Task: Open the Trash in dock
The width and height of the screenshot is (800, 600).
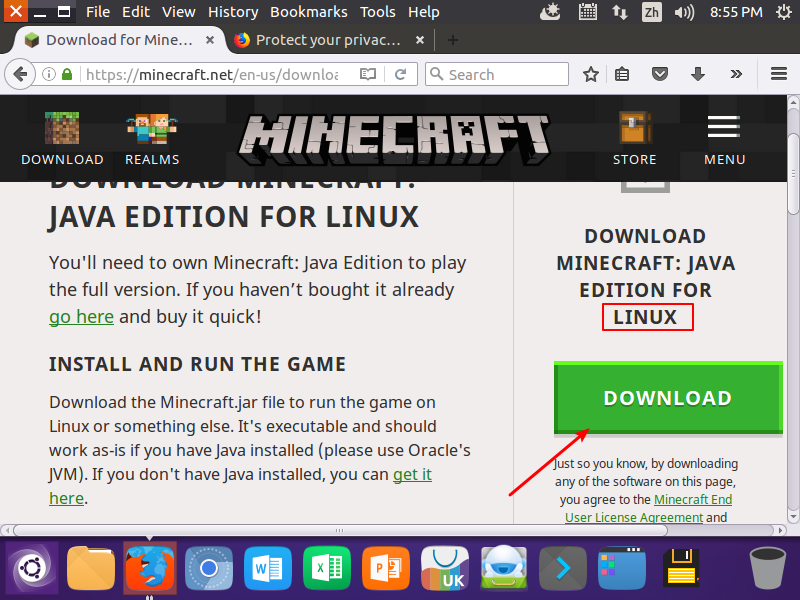Action: [x=767, y=568]
